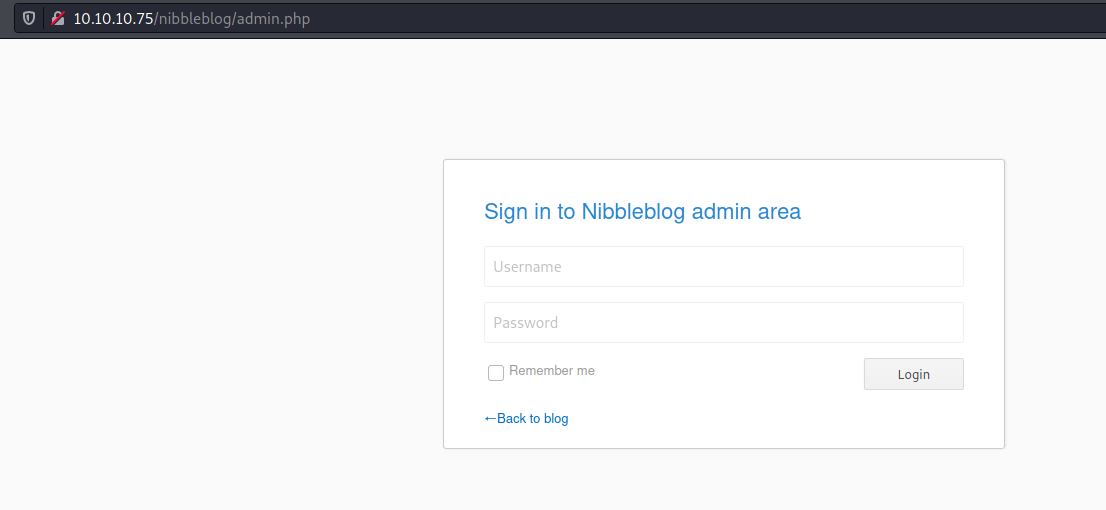Image resolution: width=1106 pixels, height=510 pixels.
Task: Click the admin.php part of the URL
Action: 273,19
